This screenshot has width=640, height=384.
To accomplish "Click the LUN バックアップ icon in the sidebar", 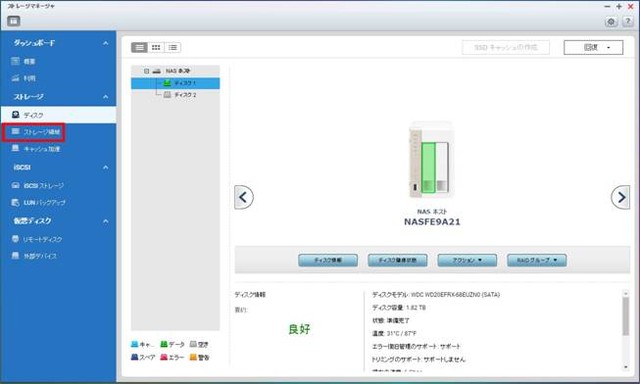I will tap(16, 202).
